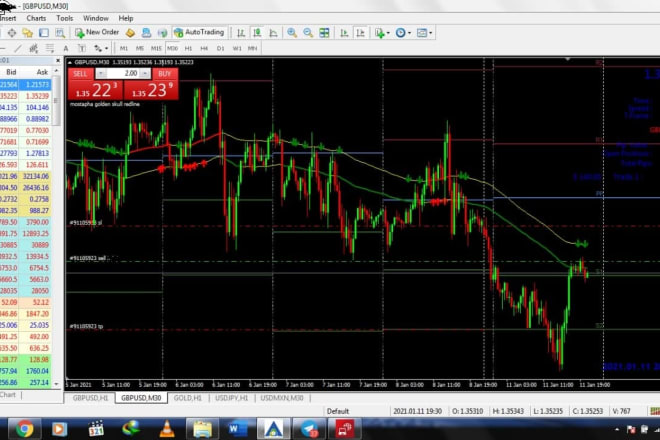Click Market Watch scrollbar down arrow
Viewport: 660px width, 440px height.
[x=57, y=384]
